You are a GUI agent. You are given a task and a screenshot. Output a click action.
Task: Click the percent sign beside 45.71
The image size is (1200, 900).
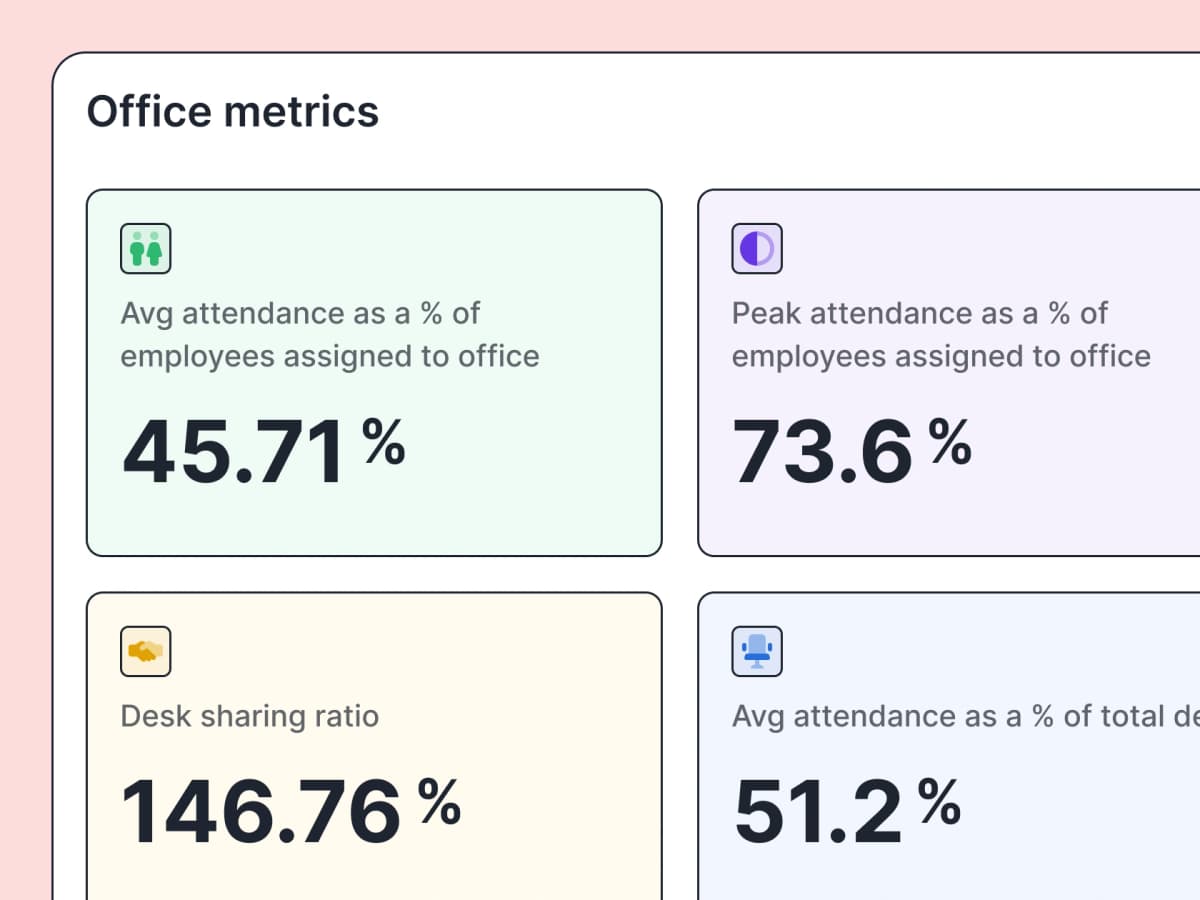(x=384, y=442)
